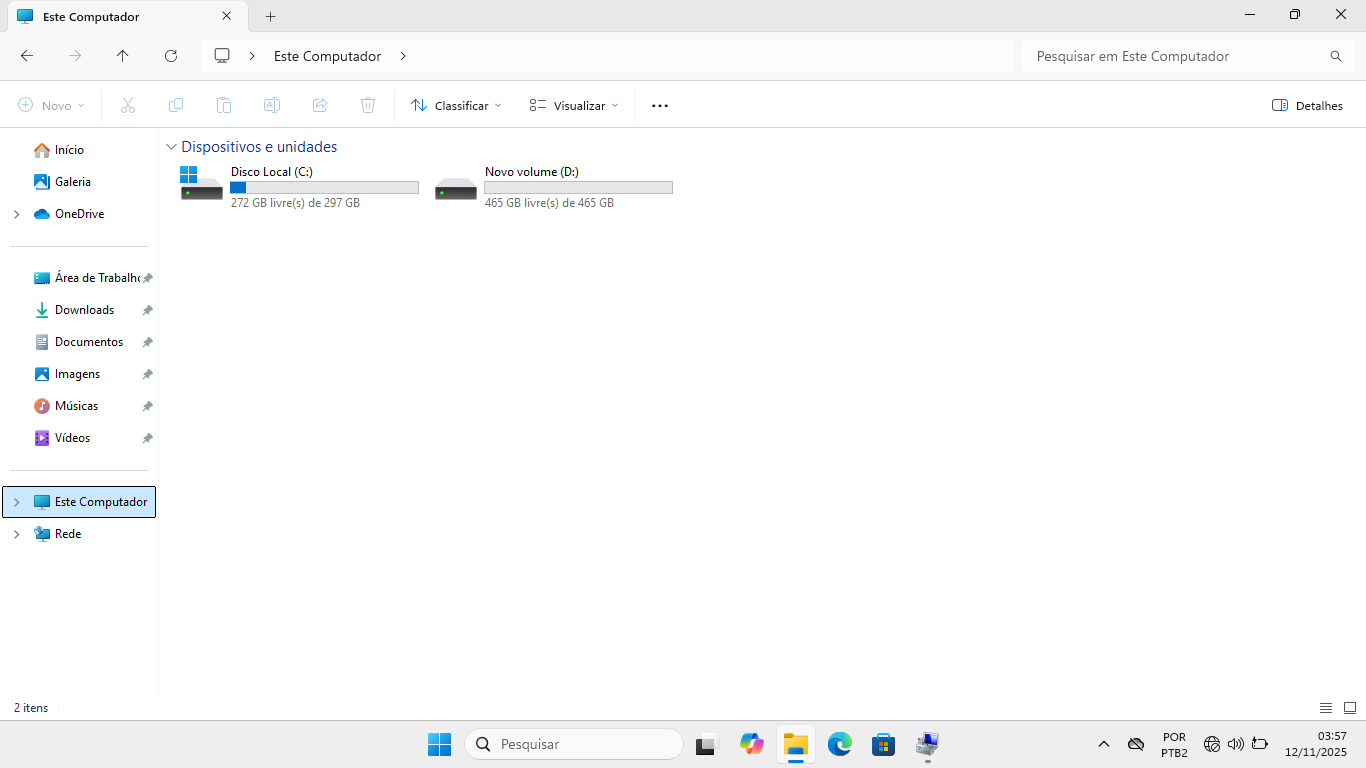Select the Cut icon in the toolbar
This screenshot has height=768, width=1366.
[x=128, y=105]
